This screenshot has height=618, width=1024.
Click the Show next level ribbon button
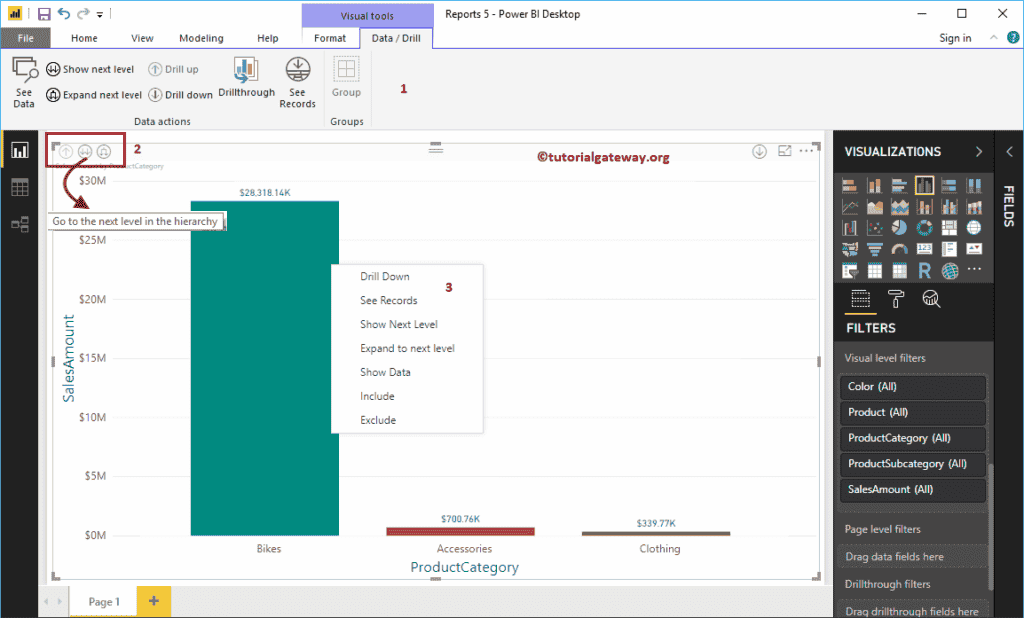(90, 69)
